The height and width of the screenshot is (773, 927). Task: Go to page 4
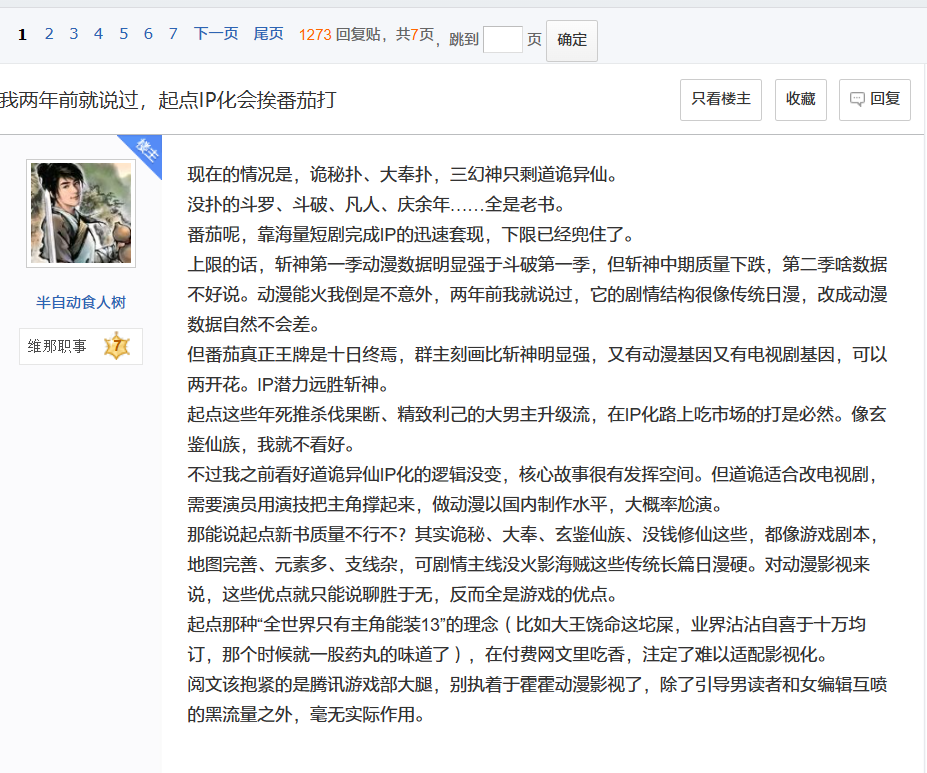(x=99, y=34)
